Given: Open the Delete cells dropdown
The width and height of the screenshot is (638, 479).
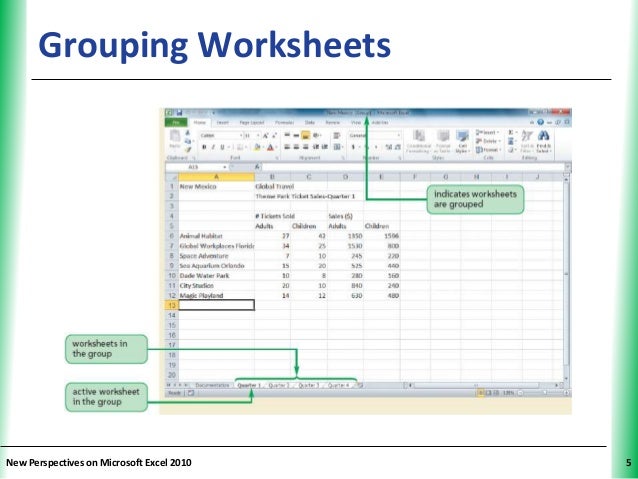Looking at the screenshot, I should tap(488, 141).
